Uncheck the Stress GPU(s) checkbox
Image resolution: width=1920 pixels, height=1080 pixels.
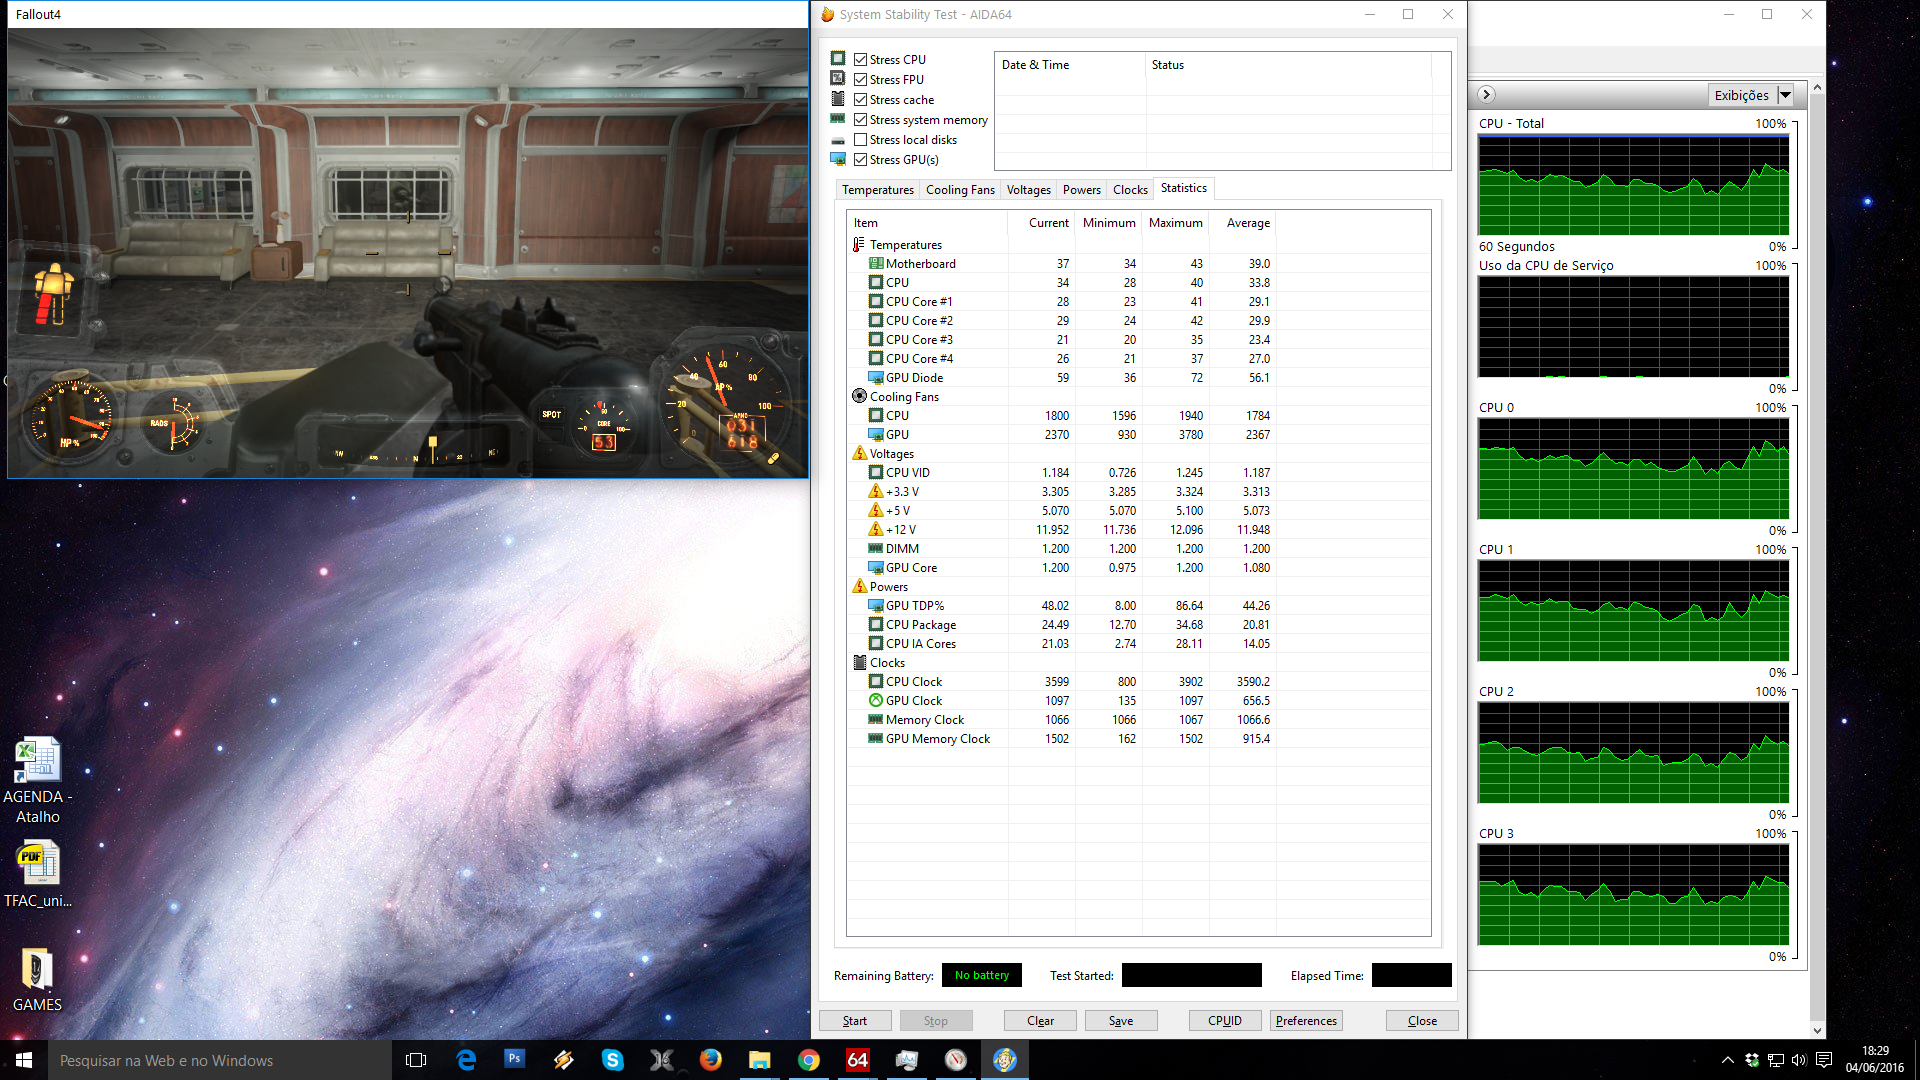tap(860, 160)
